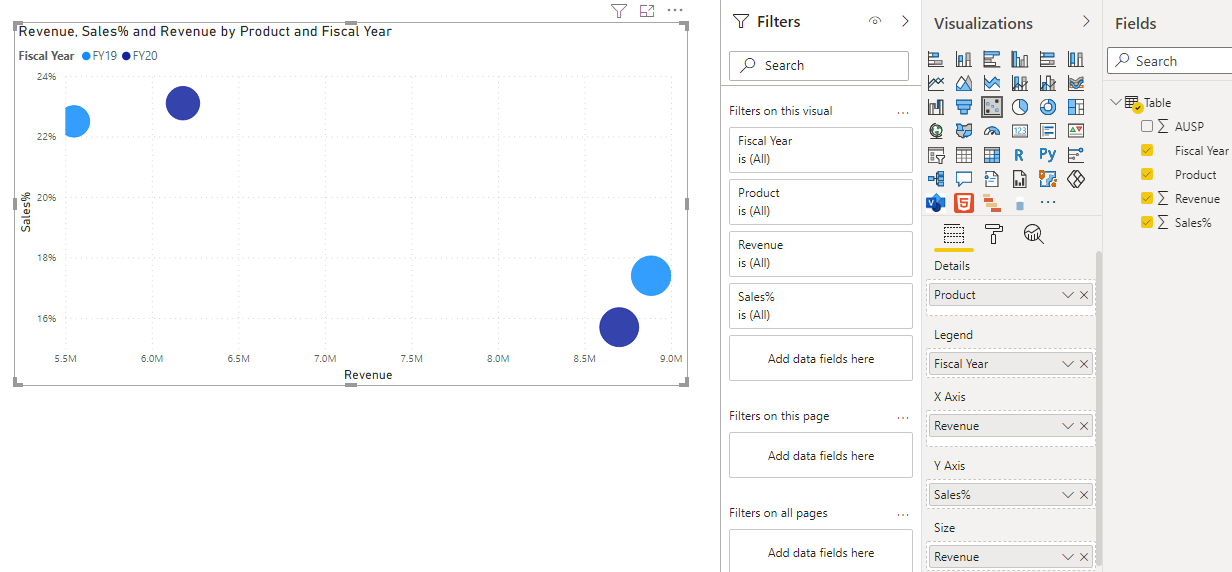Screen dimensions: 1232x572
Task: Open Filters on this page ellipsis
Action: tap(903, 417)
